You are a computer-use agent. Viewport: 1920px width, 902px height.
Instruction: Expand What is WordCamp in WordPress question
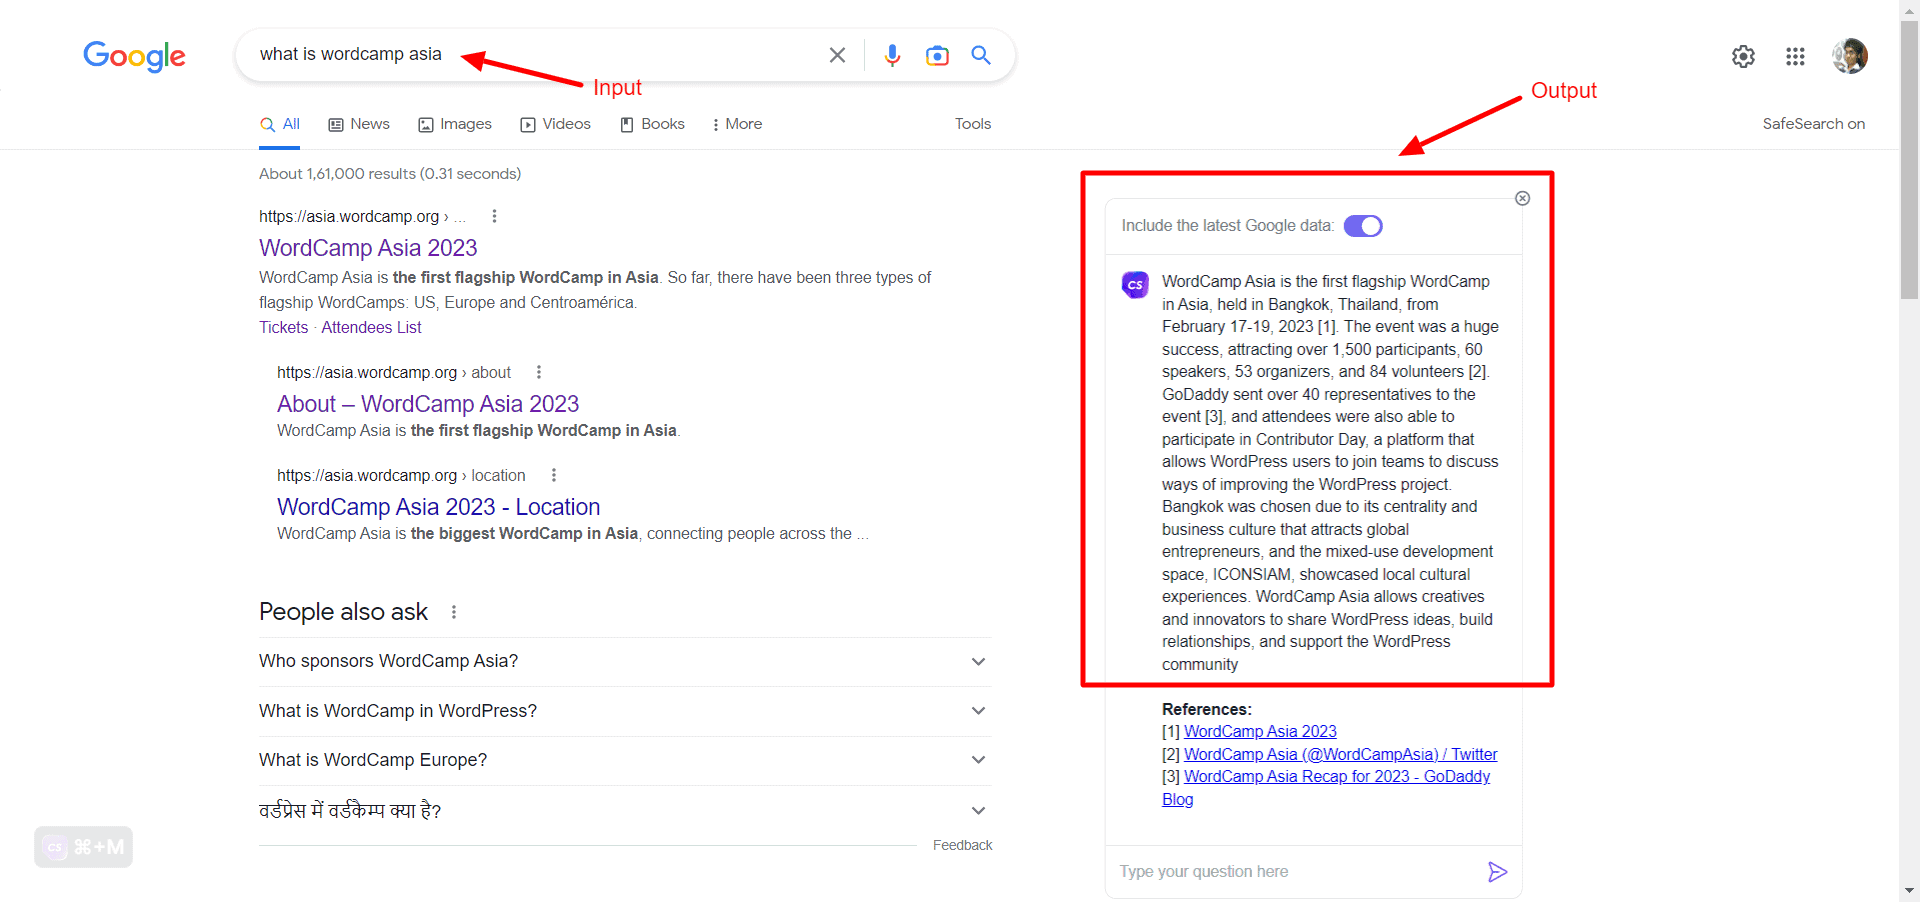(625, 711)
